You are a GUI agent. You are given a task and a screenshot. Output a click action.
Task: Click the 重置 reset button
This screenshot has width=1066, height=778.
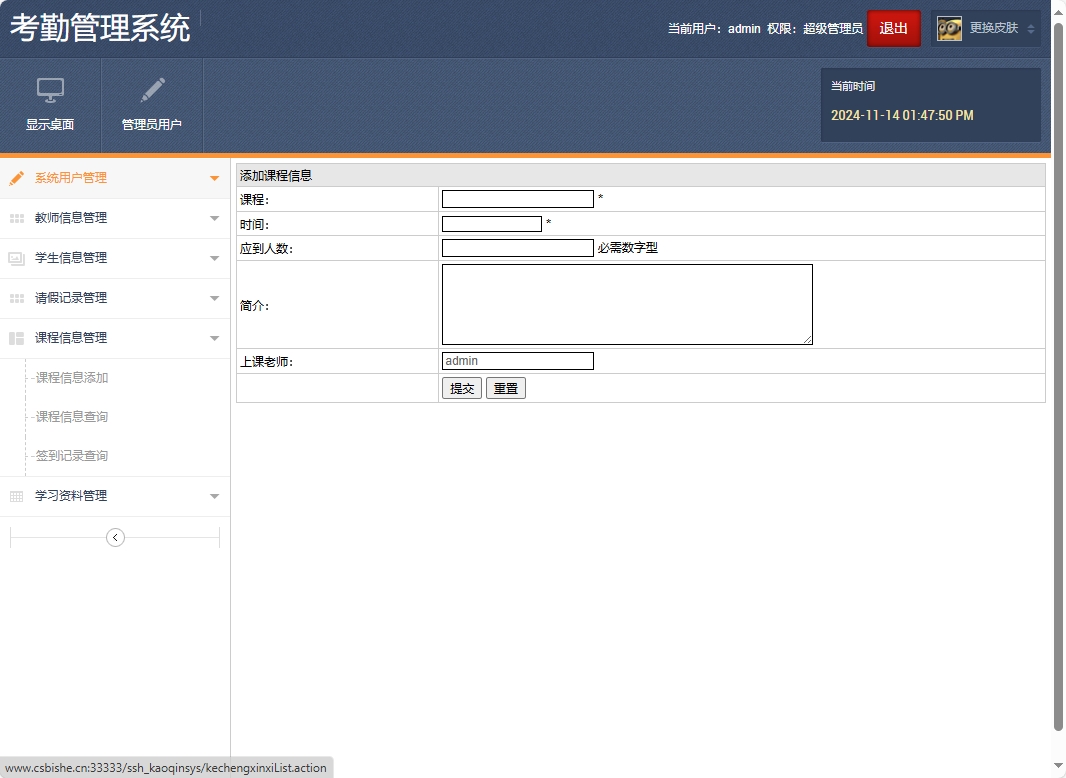tap(505, 388)
